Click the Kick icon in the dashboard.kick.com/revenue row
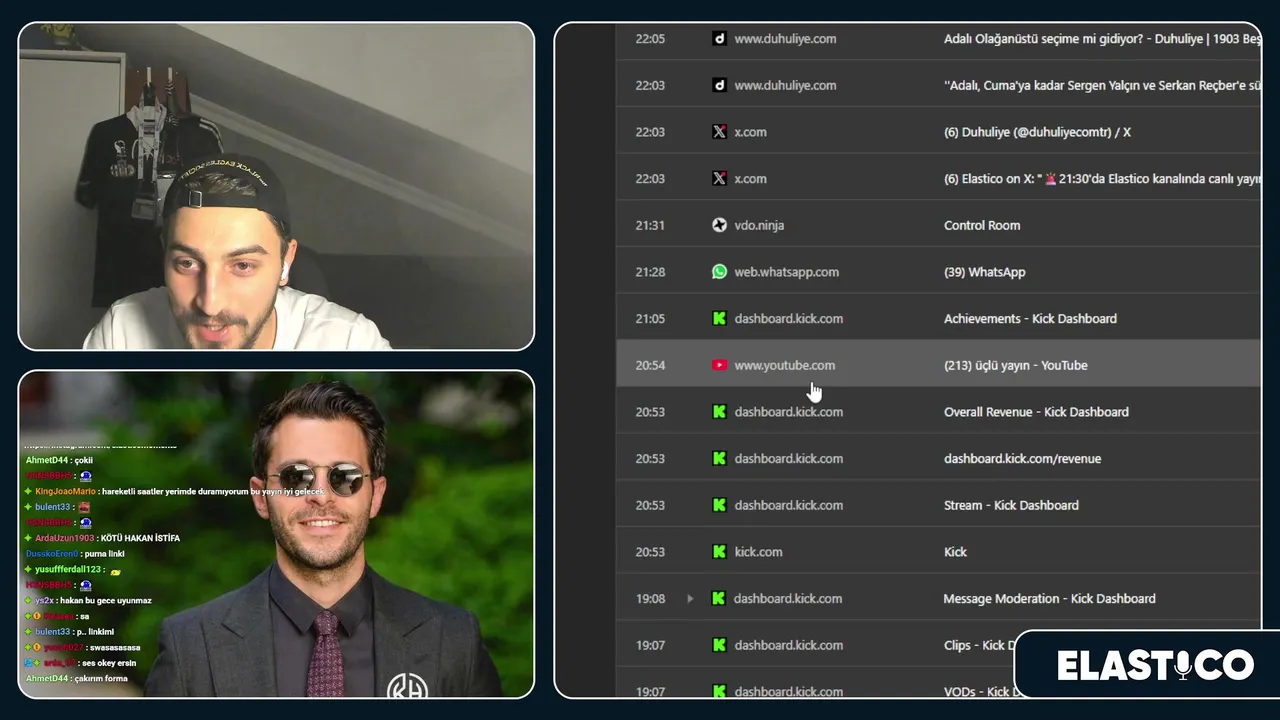The width and height of the screenshot is (1280, 720). pyautogui.click(x=719, y=459)
